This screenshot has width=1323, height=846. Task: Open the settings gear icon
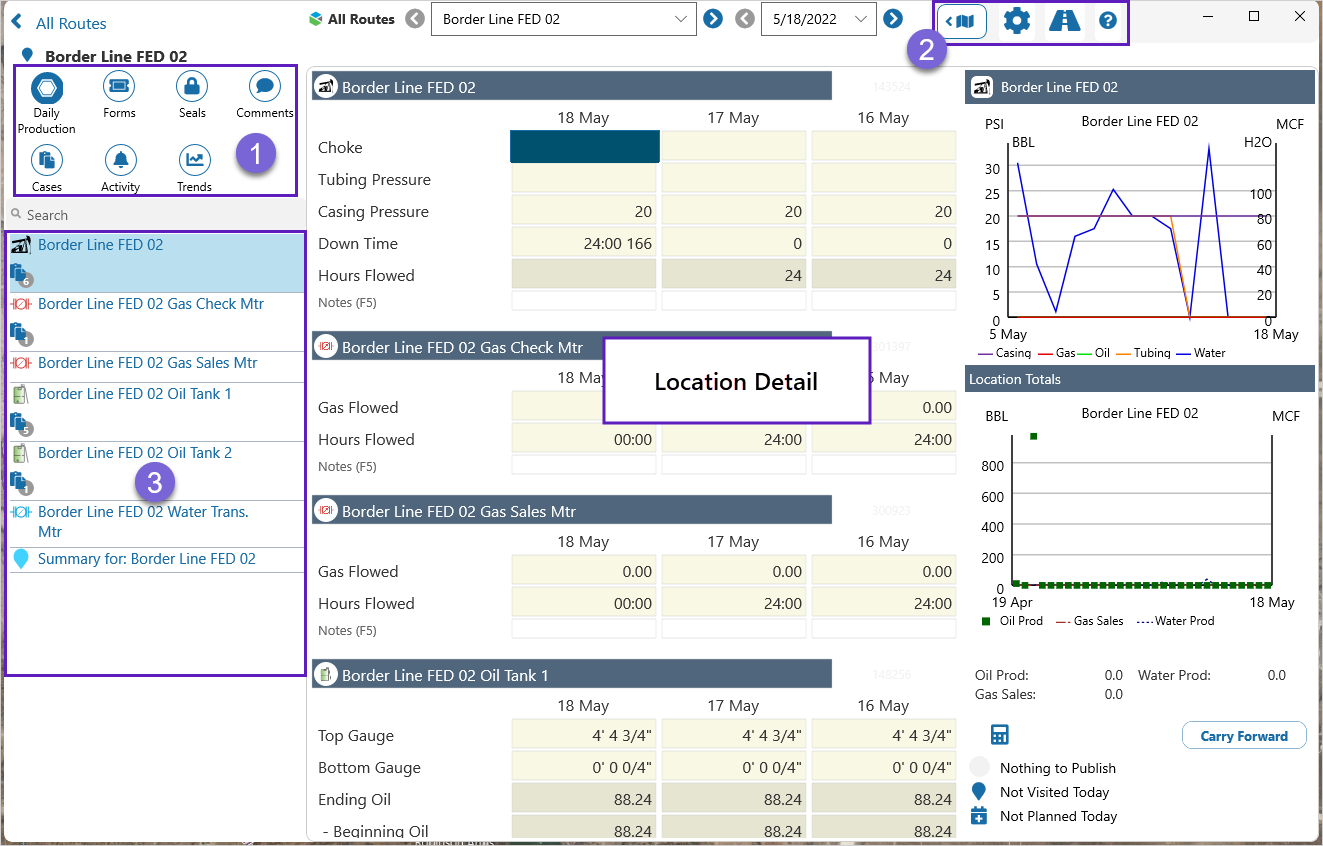click(1016, 20)
